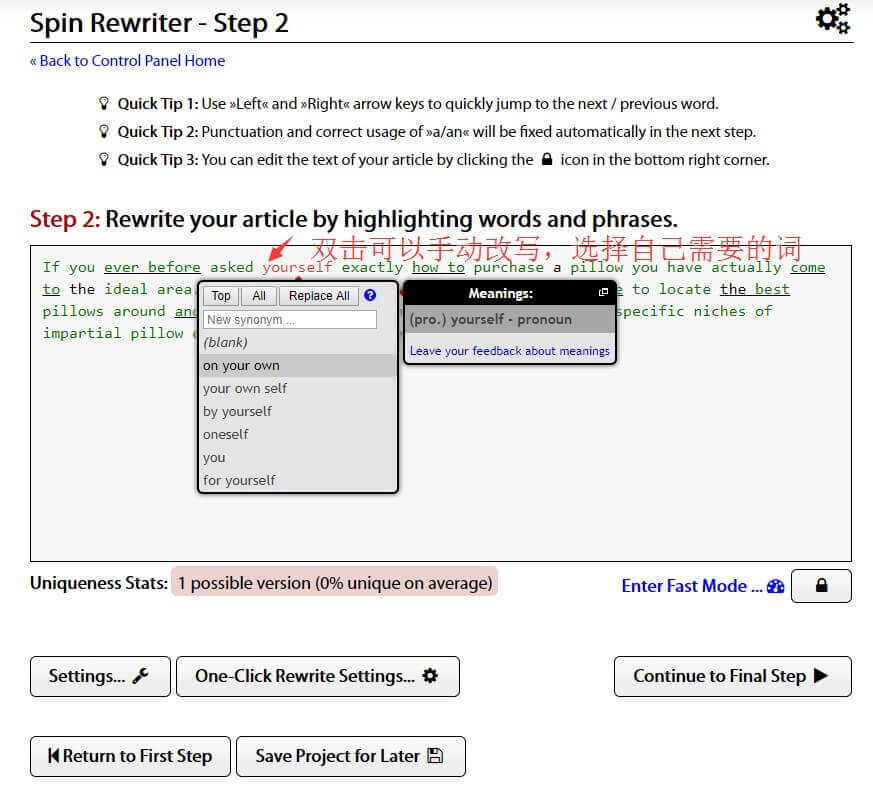Click the word 'ideal' in article
The image size is (873, 788).
pos(126,289)
